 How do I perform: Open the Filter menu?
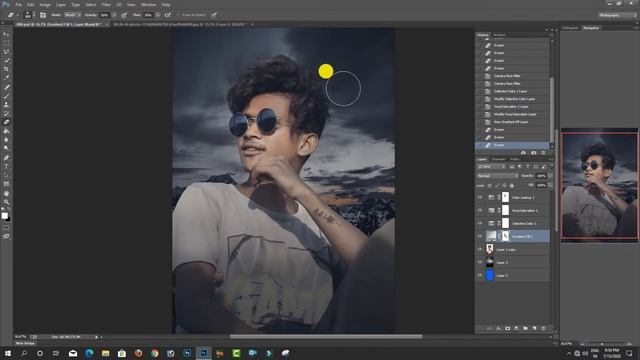point(106,4)
